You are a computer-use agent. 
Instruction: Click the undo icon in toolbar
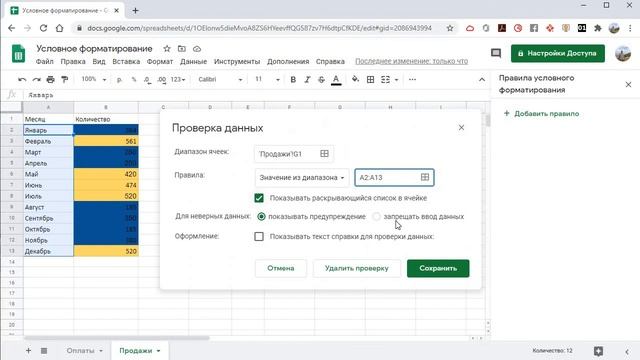(22, 80)
